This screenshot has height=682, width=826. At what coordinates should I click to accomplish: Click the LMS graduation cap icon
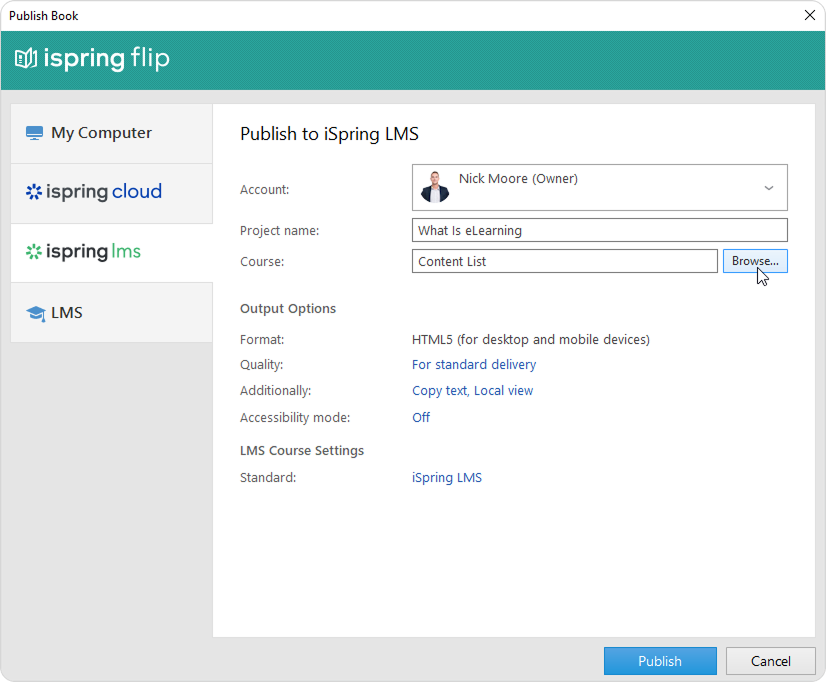pyautogui.click(x=36, y=313)
